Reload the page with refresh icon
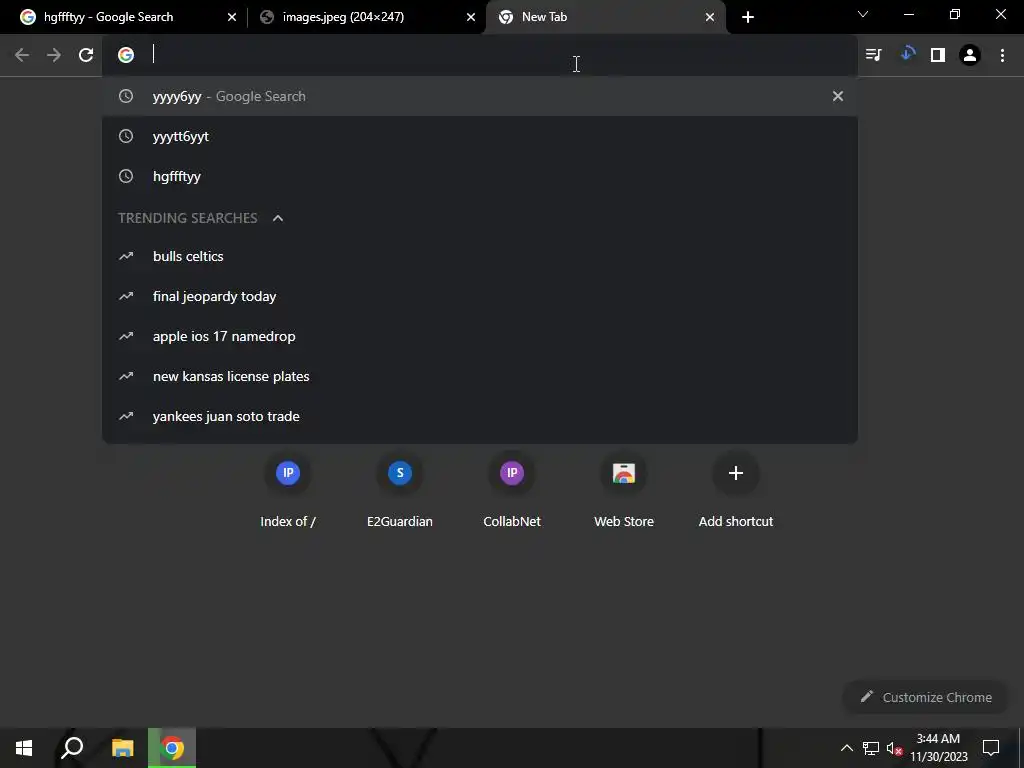 click(x=86, y=55)
